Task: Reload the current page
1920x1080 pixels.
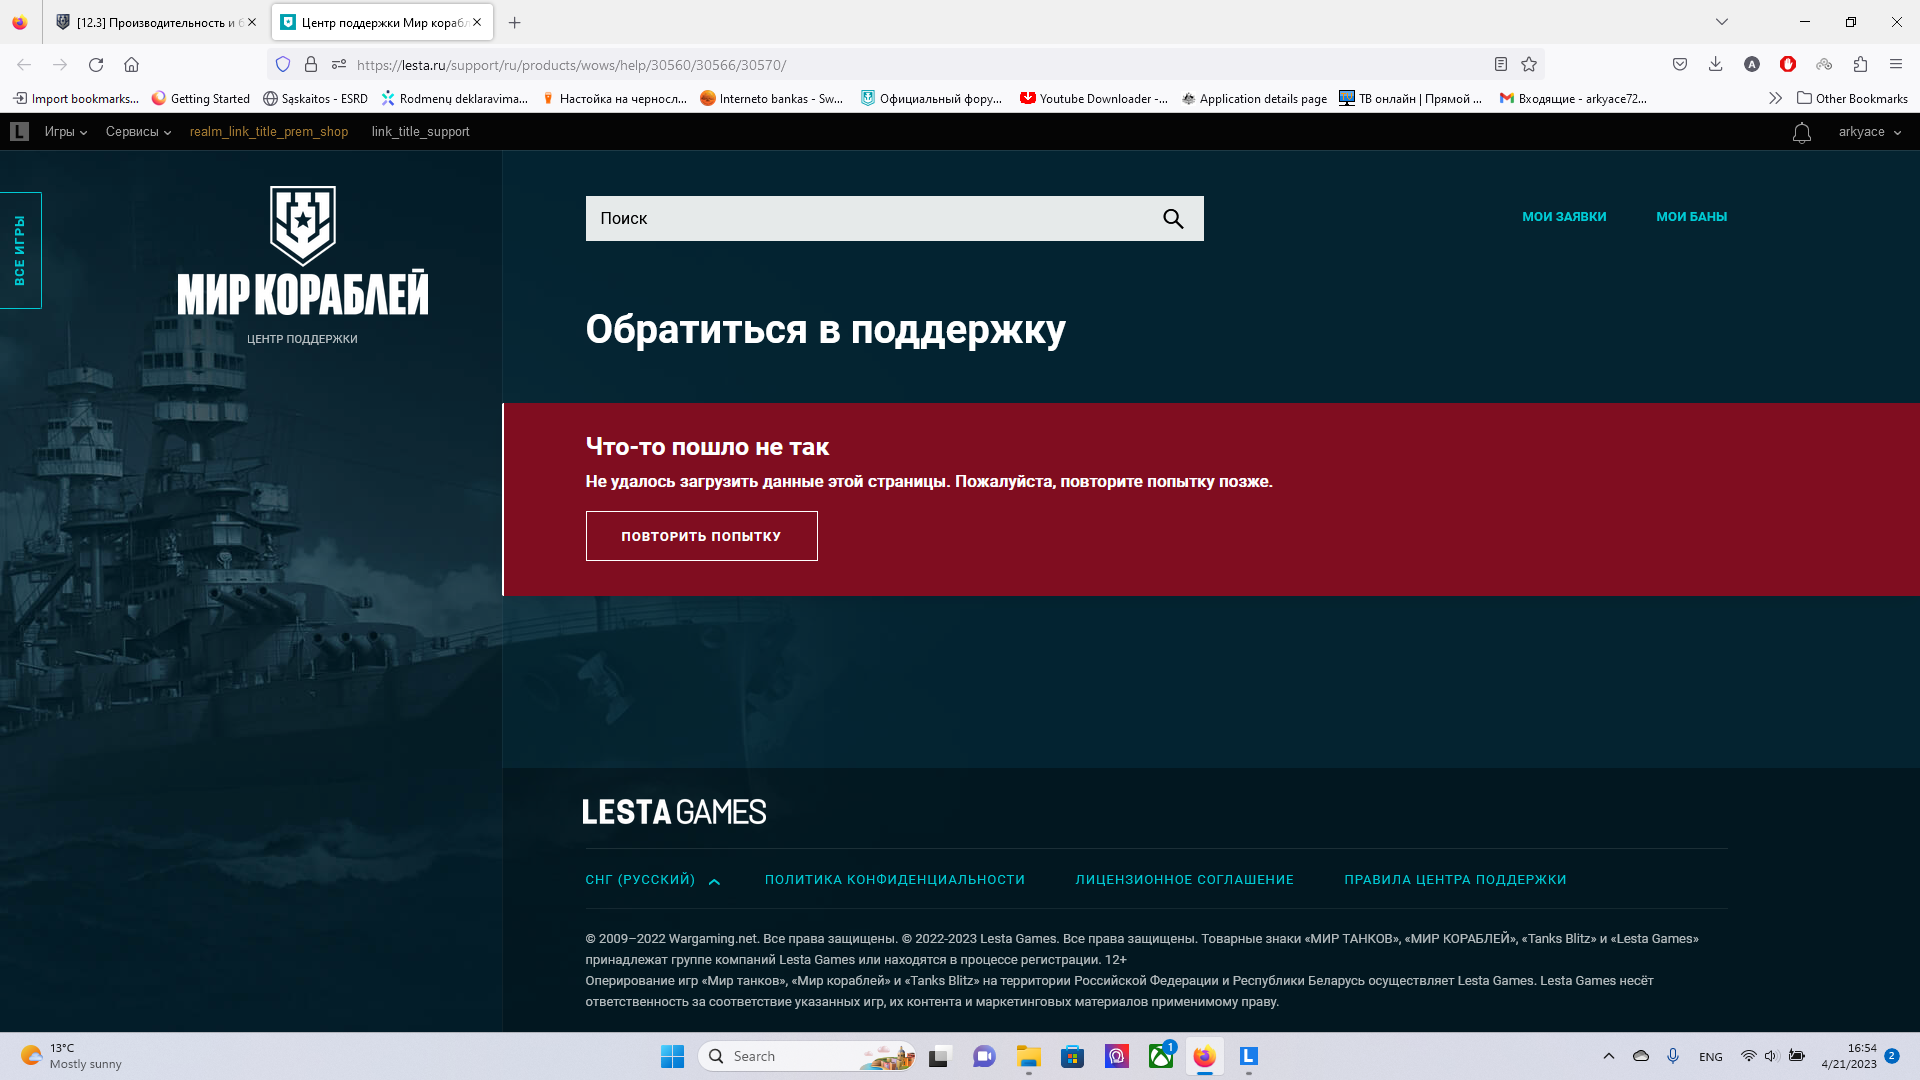Action: tap(96, 65)
